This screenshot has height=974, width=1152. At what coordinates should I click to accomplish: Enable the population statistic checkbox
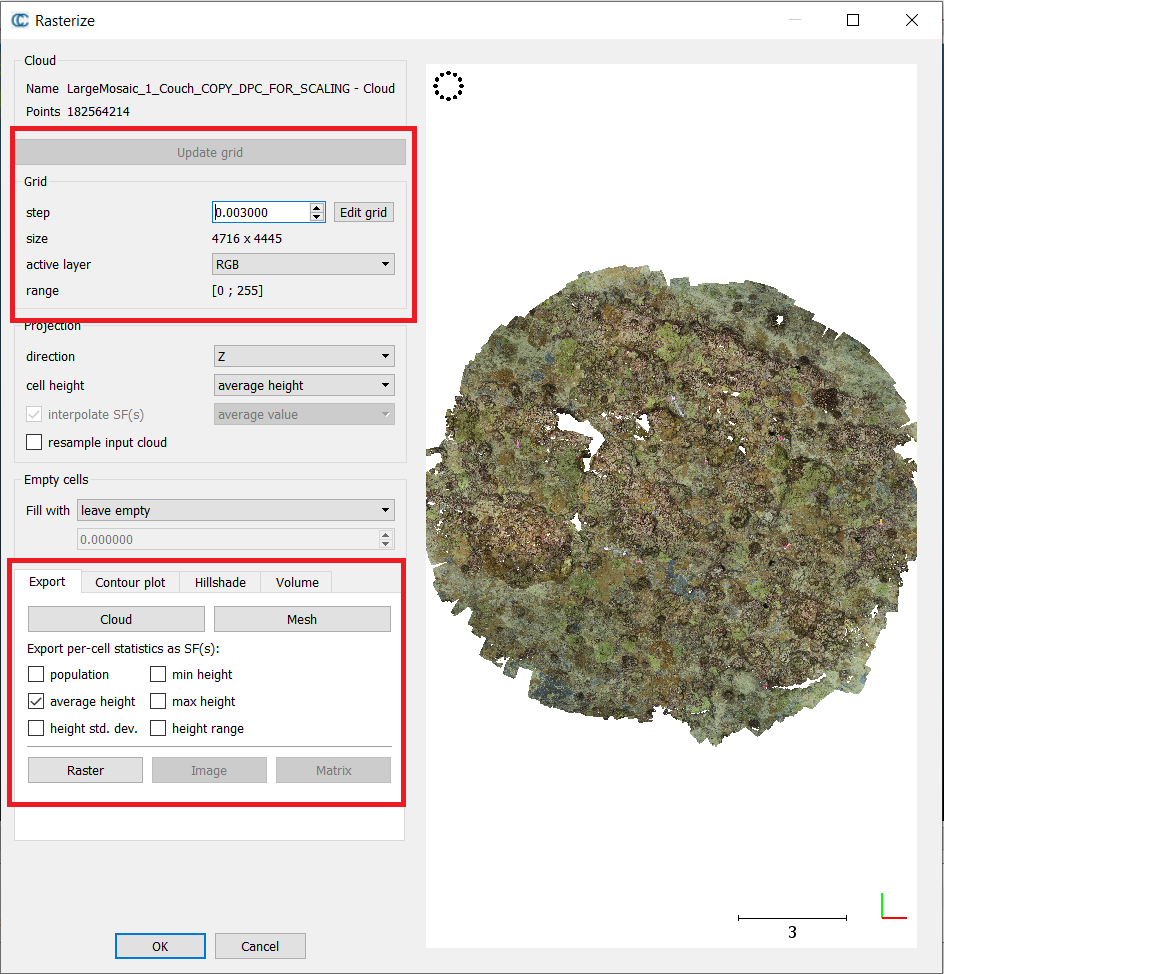point(37,675)
